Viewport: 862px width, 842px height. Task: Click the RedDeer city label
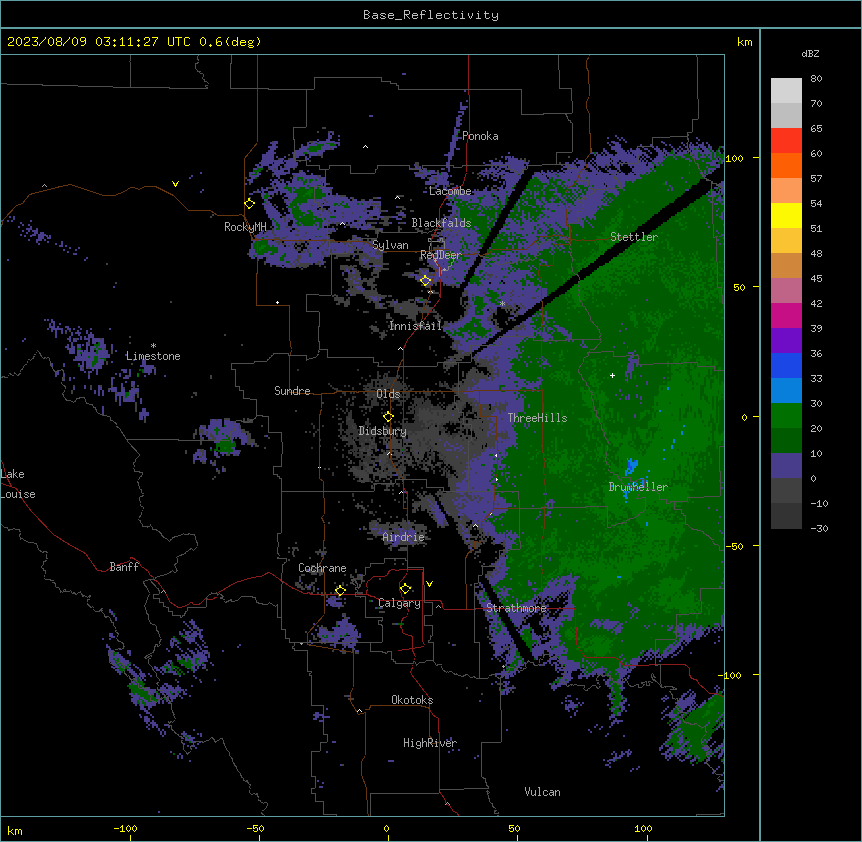point(441,255)
